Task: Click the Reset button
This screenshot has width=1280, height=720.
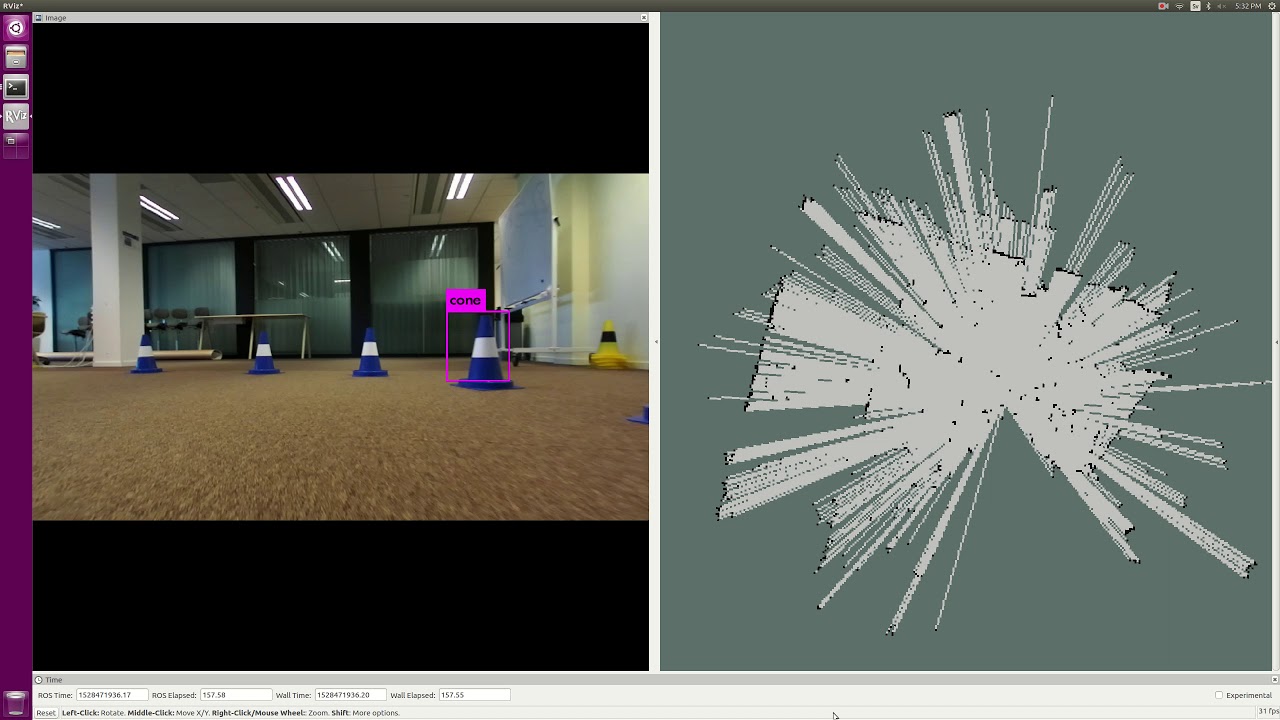Action: pyautogui.click(x=45, y=713)
